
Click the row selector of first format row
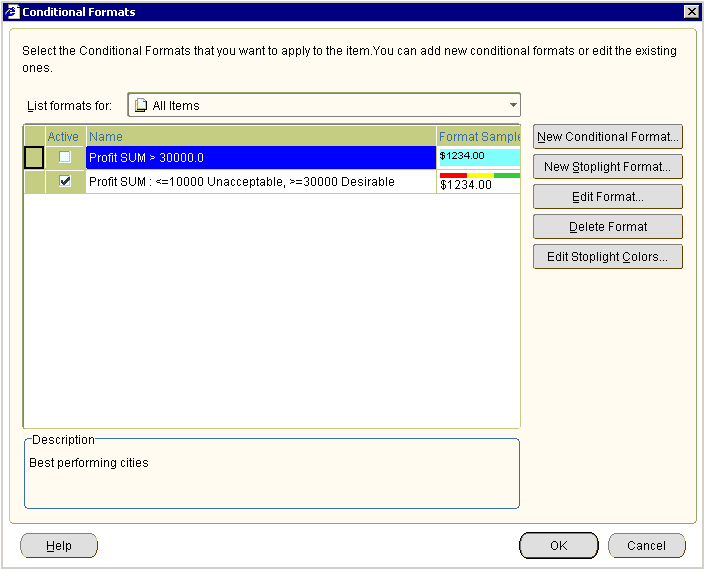pos(34,158)
